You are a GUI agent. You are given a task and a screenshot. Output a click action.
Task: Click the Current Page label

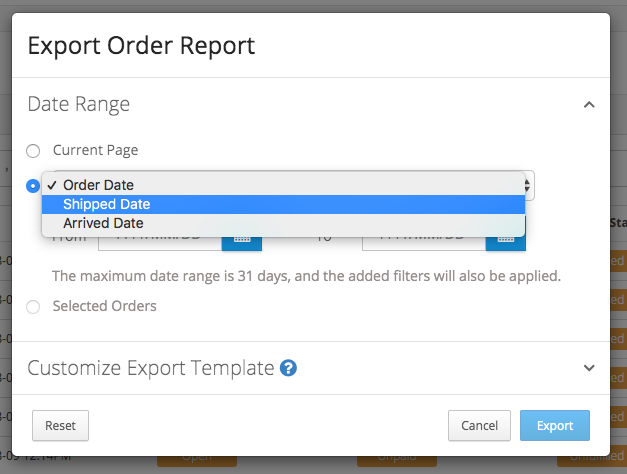click(96, 150)
